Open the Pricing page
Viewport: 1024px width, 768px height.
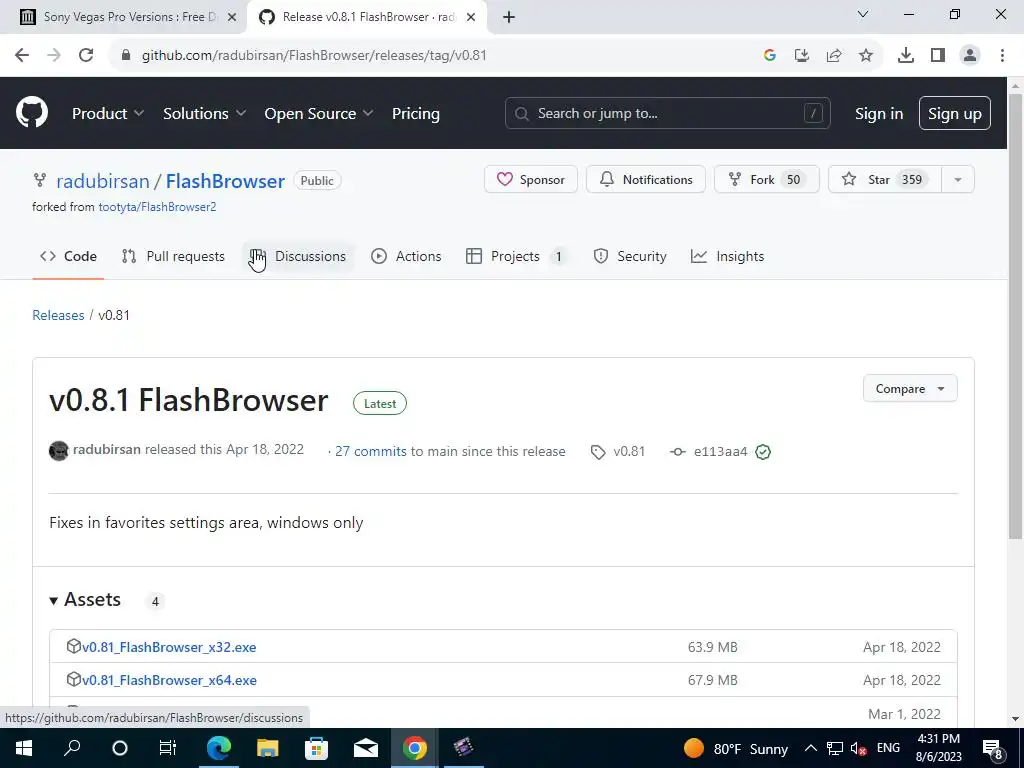tap(416, 114)
